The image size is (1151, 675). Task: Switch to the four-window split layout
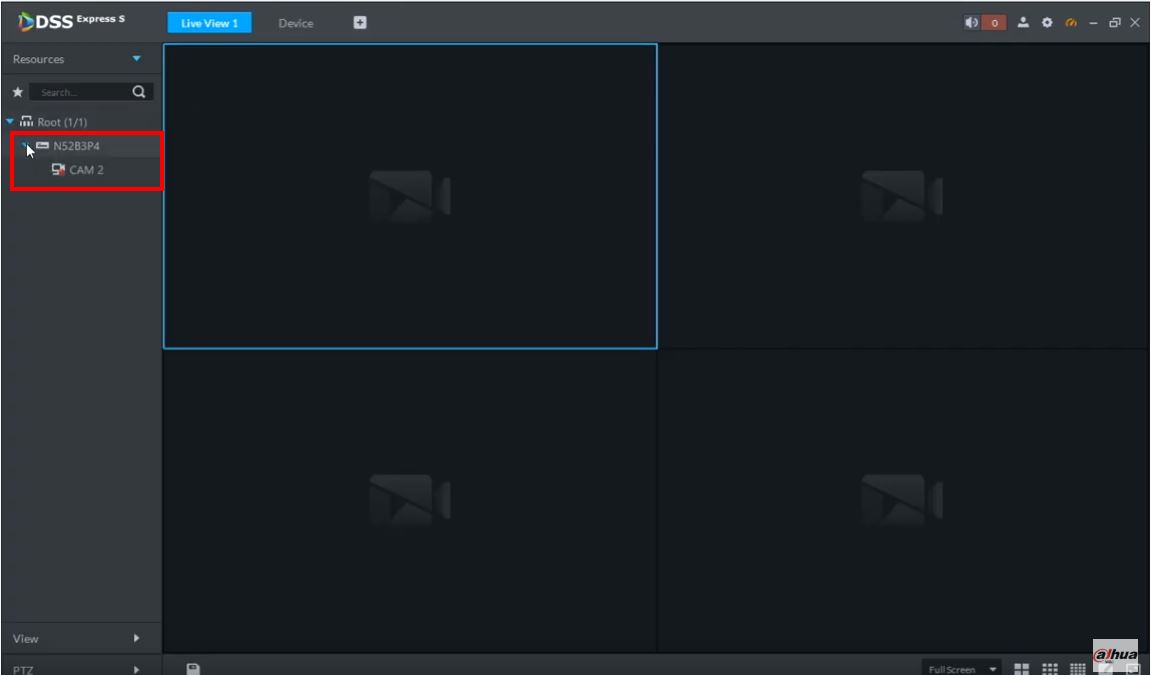1021,669
